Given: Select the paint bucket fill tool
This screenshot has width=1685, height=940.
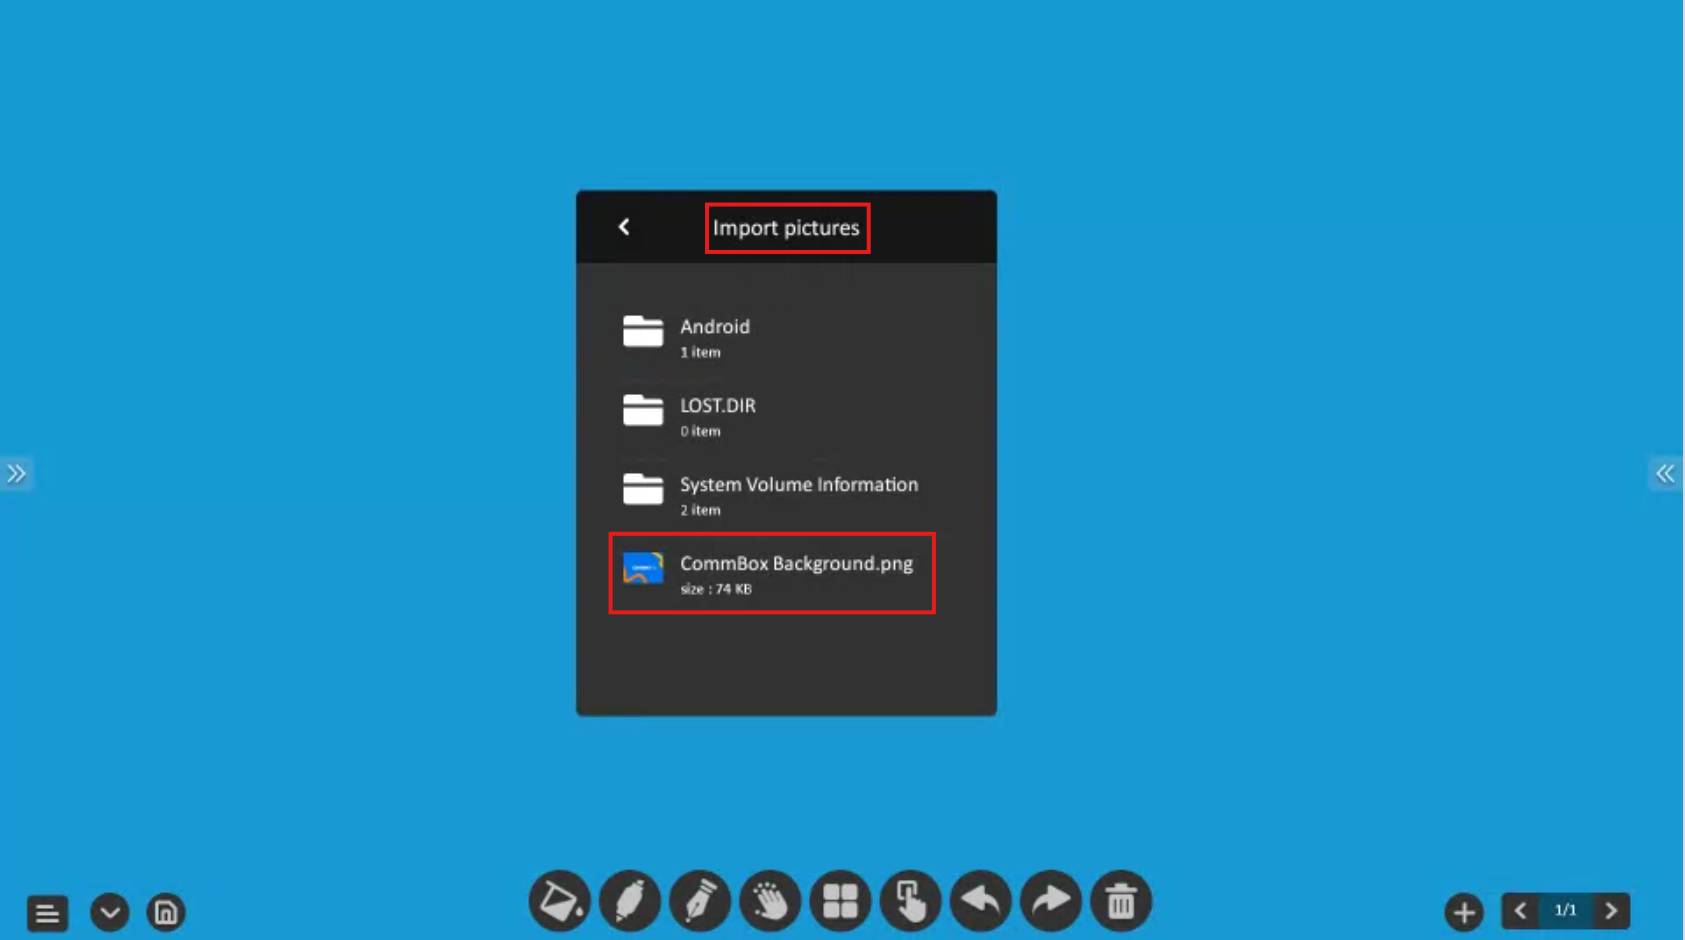Looking at the screenshot, I should point(559,901).
